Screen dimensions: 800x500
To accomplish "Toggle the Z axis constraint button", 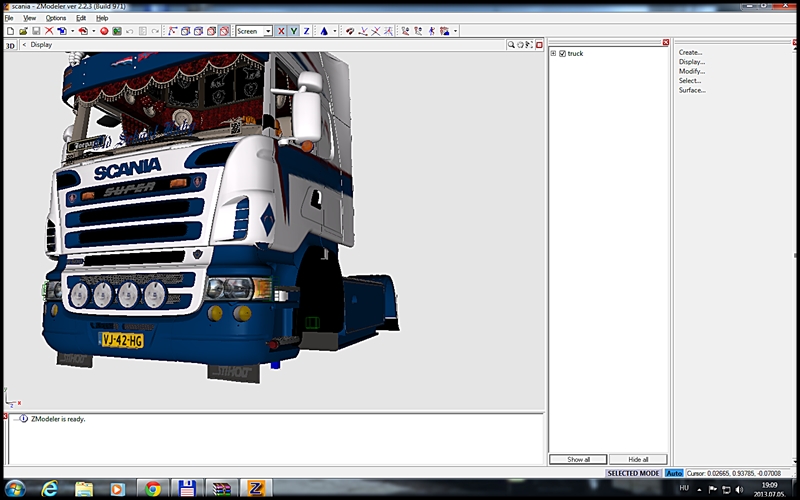I will point(307,31).
